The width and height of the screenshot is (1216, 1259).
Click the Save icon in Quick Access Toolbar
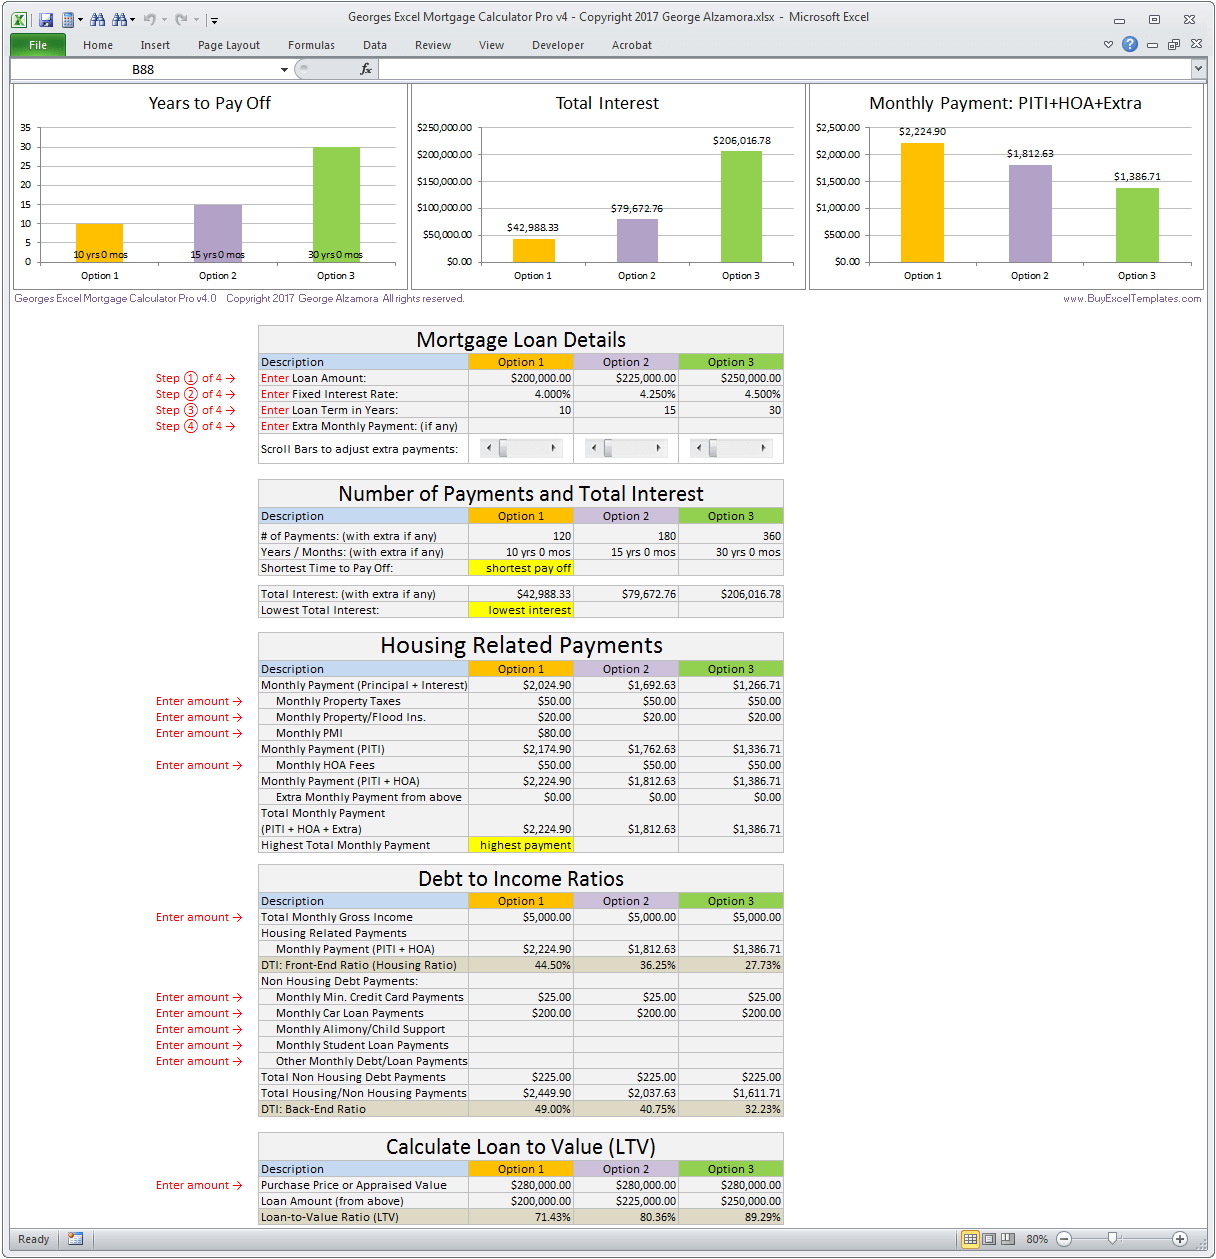(x=44, y=19)
